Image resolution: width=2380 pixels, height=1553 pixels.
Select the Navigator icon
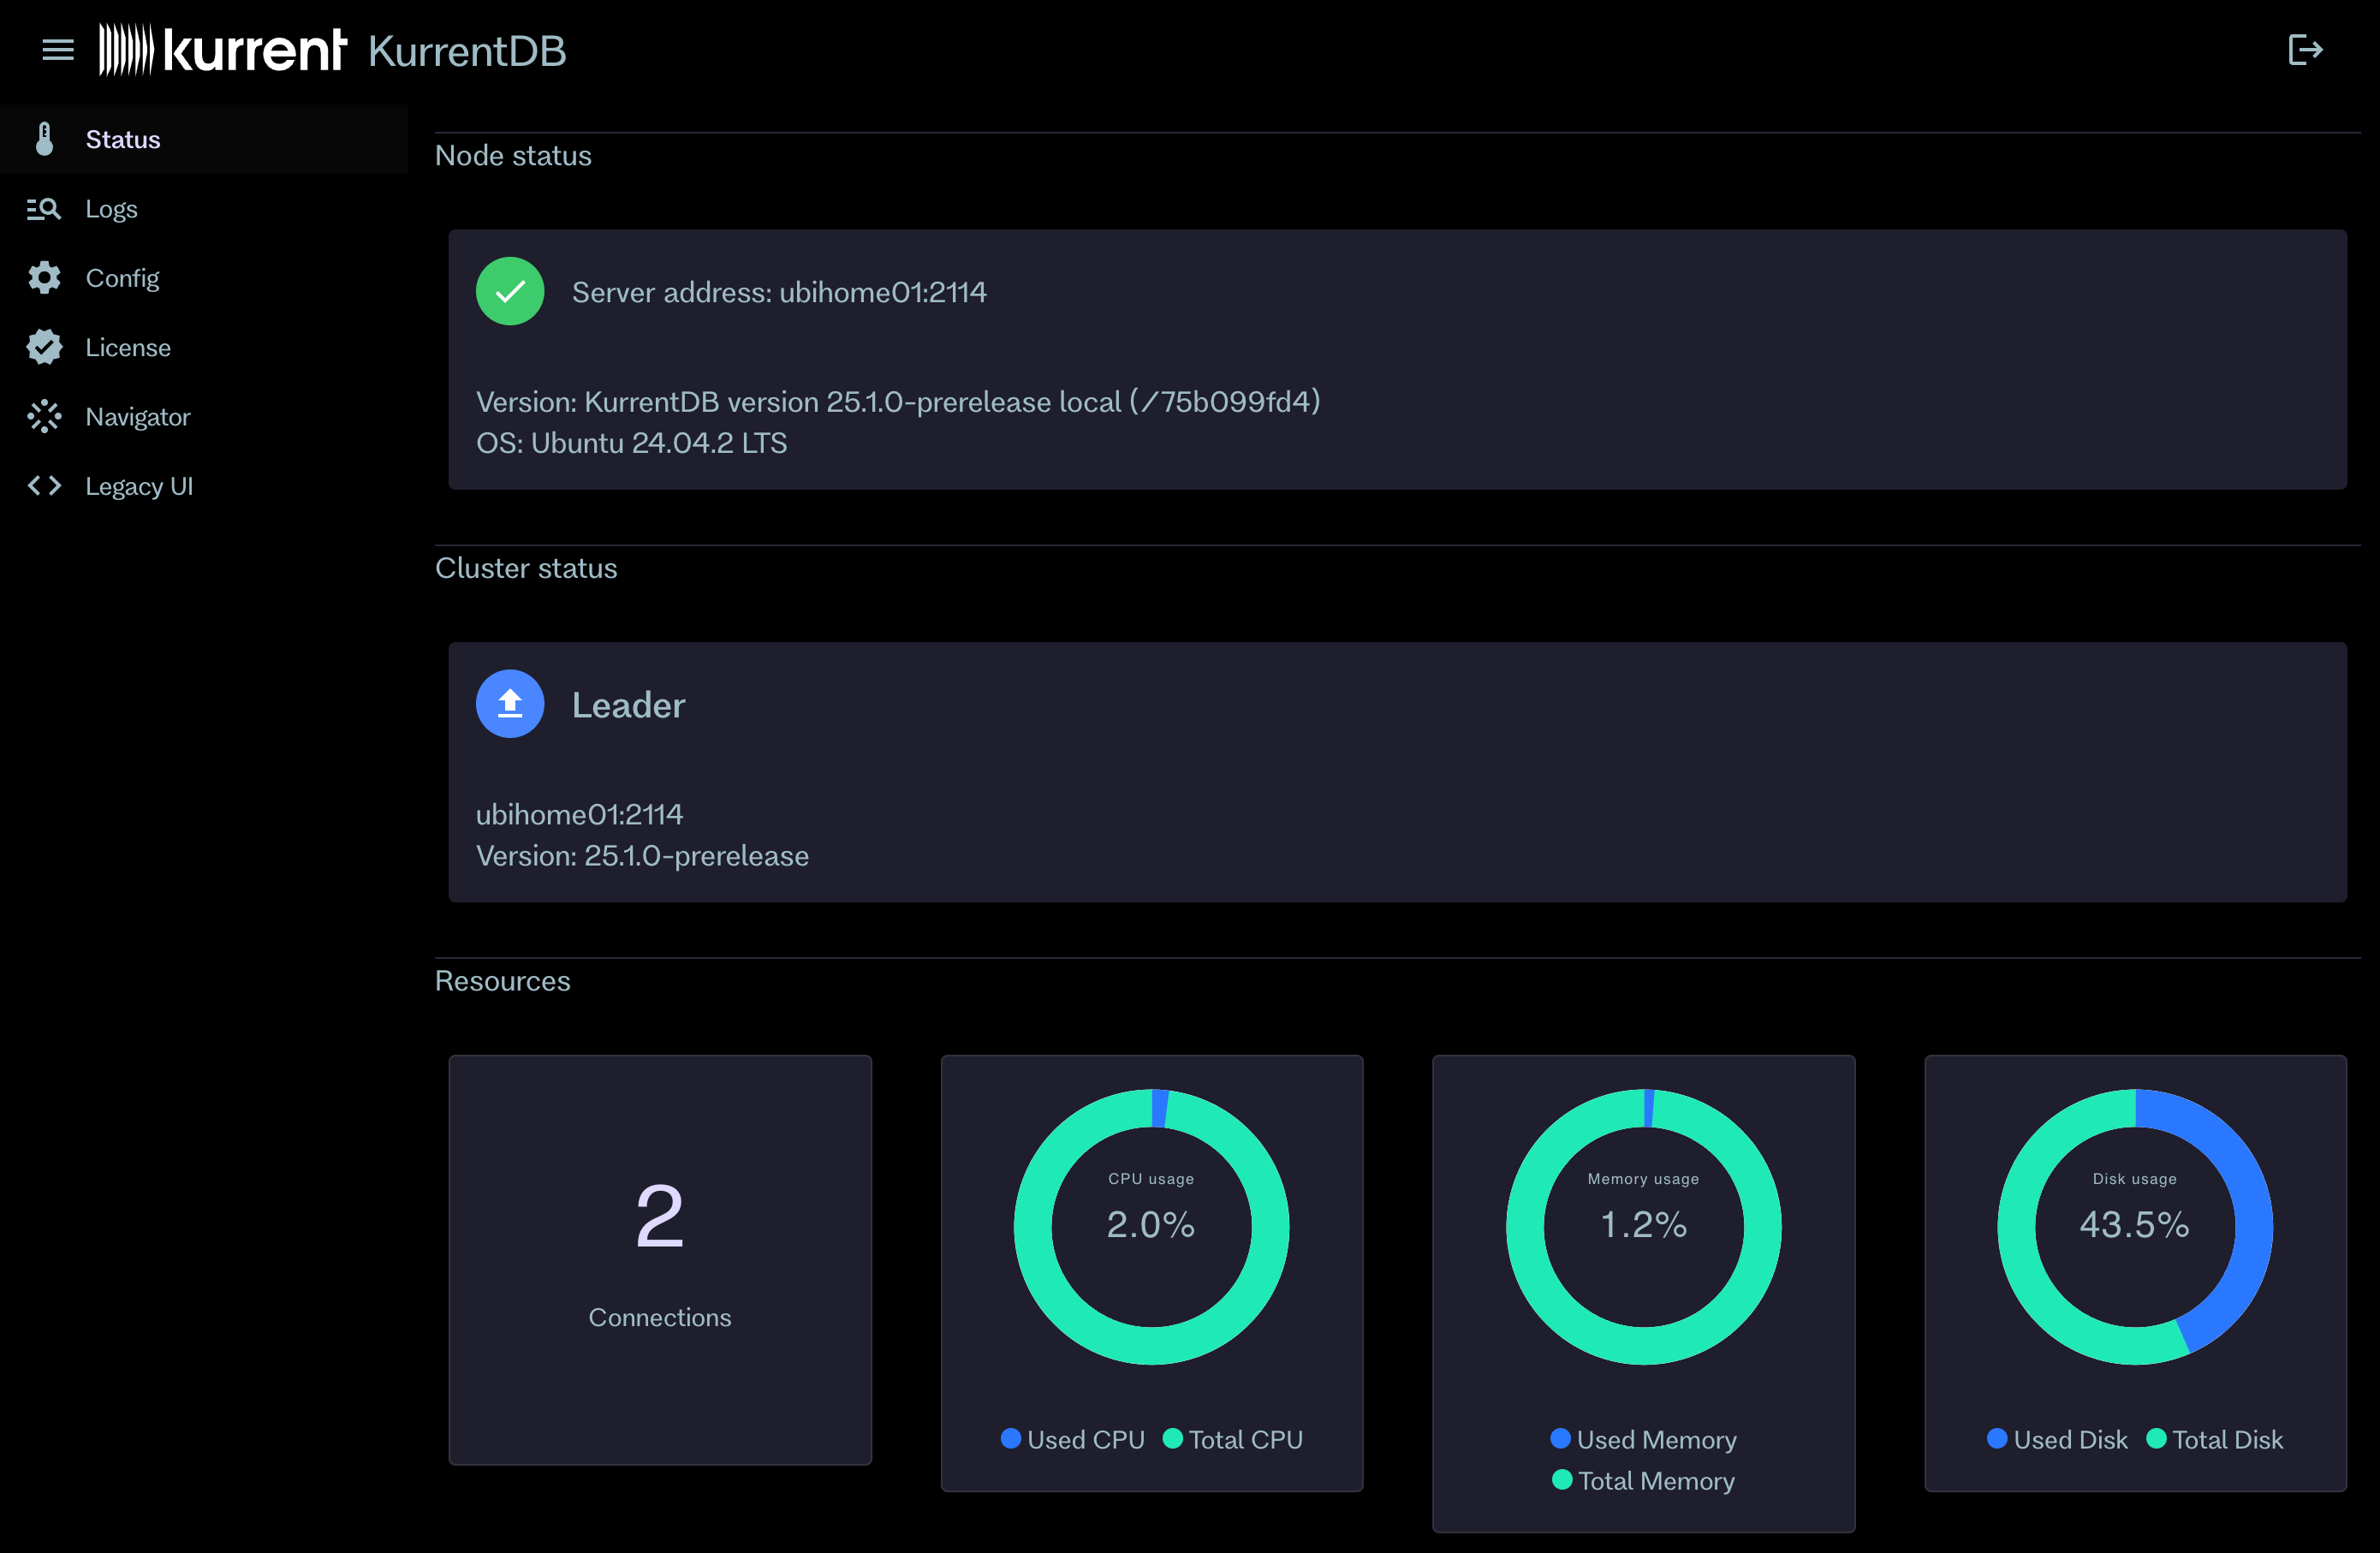(x=44, y=416)
